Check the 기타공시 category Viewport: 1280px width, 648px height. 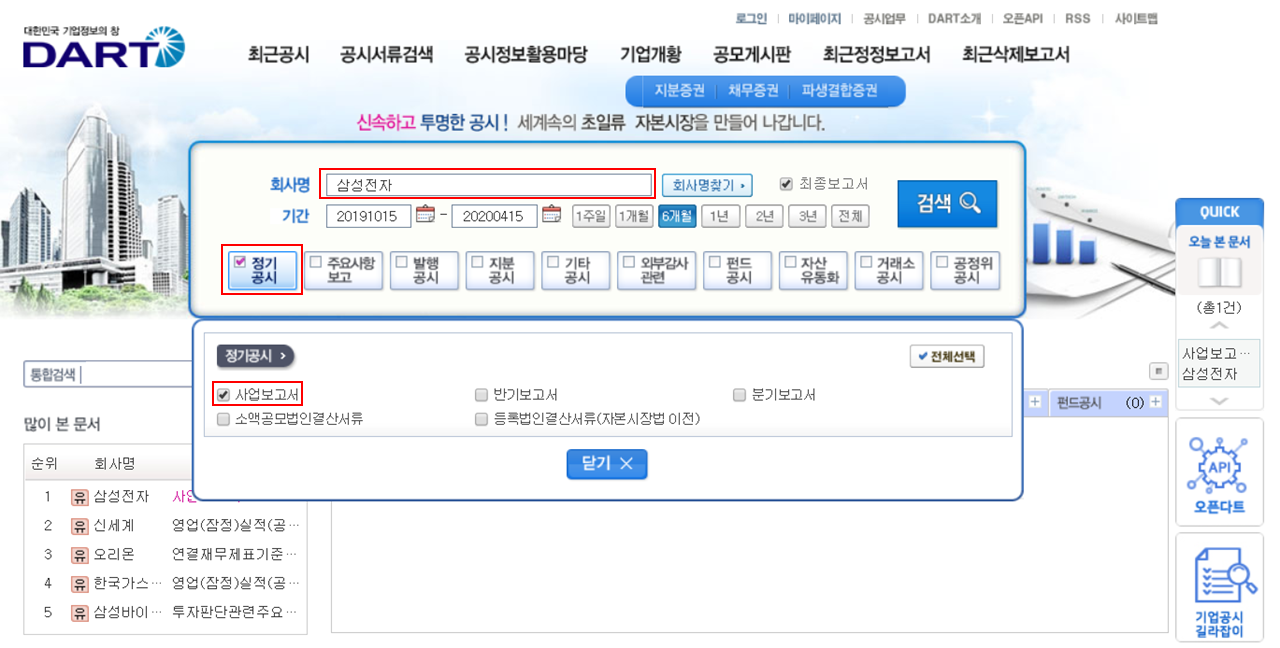pos(554,262)
